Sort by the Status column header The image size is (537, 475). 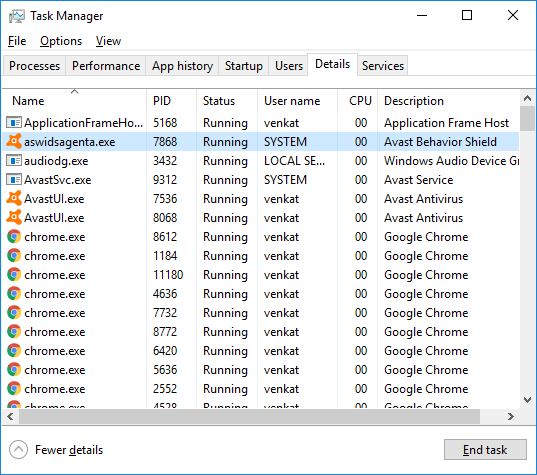tap(227, 101)
